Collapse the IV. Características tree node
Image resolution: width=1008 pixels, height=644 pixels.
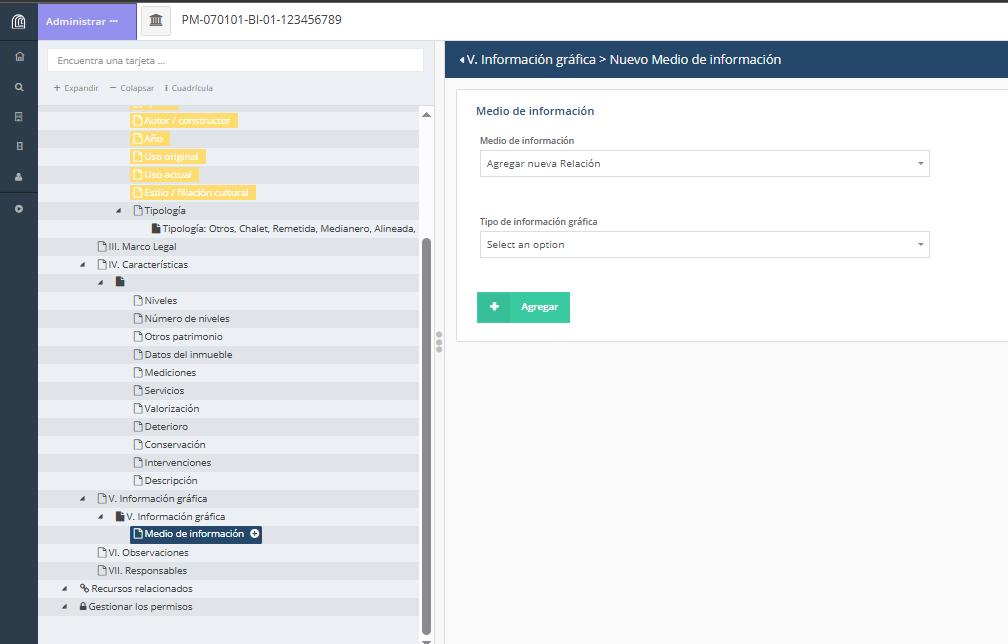83,265
